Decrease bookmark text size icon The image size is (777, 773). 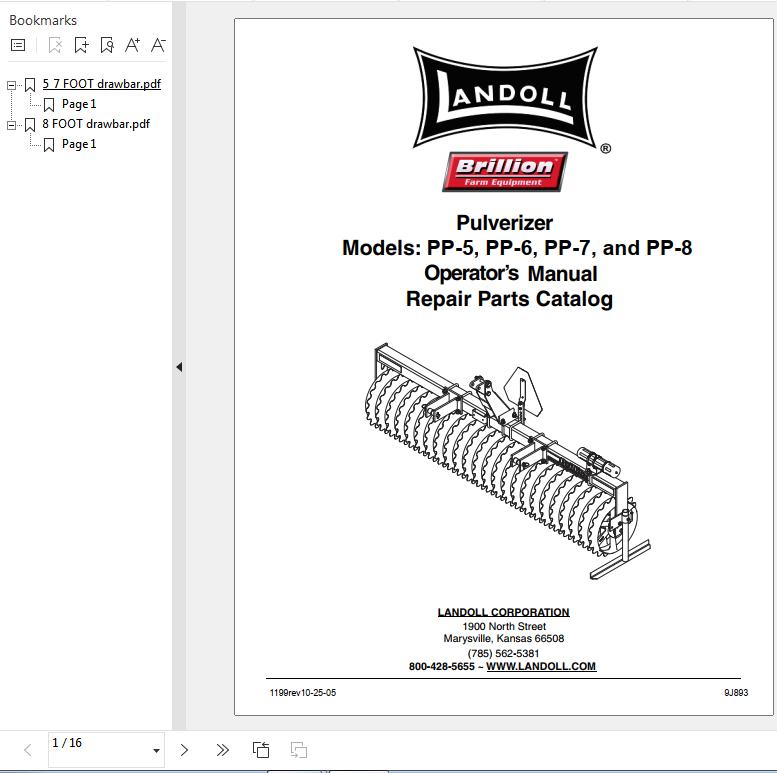[x=158, y=46]
